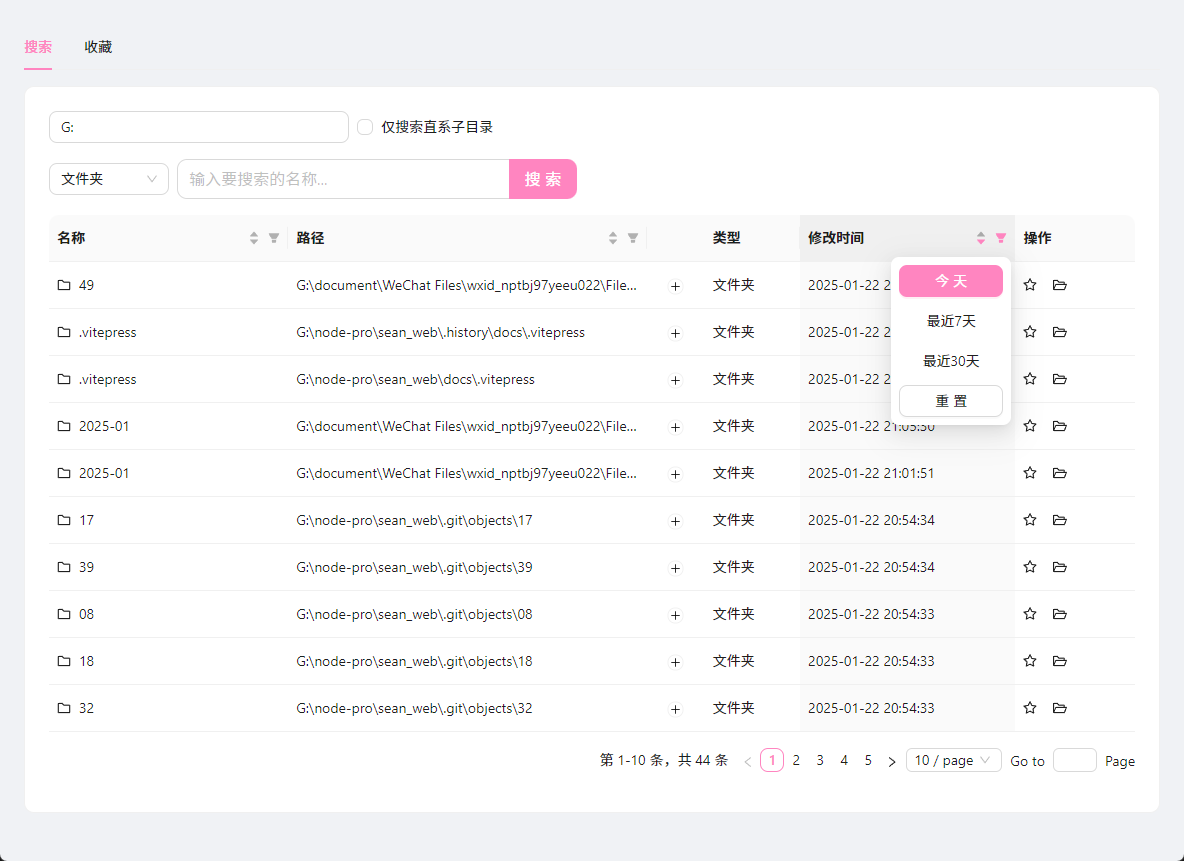Image resolution: width=1184 pixels, height=861 pixels.
Task: Open the 10 / page size dropdown
Action: coord(953,760)
